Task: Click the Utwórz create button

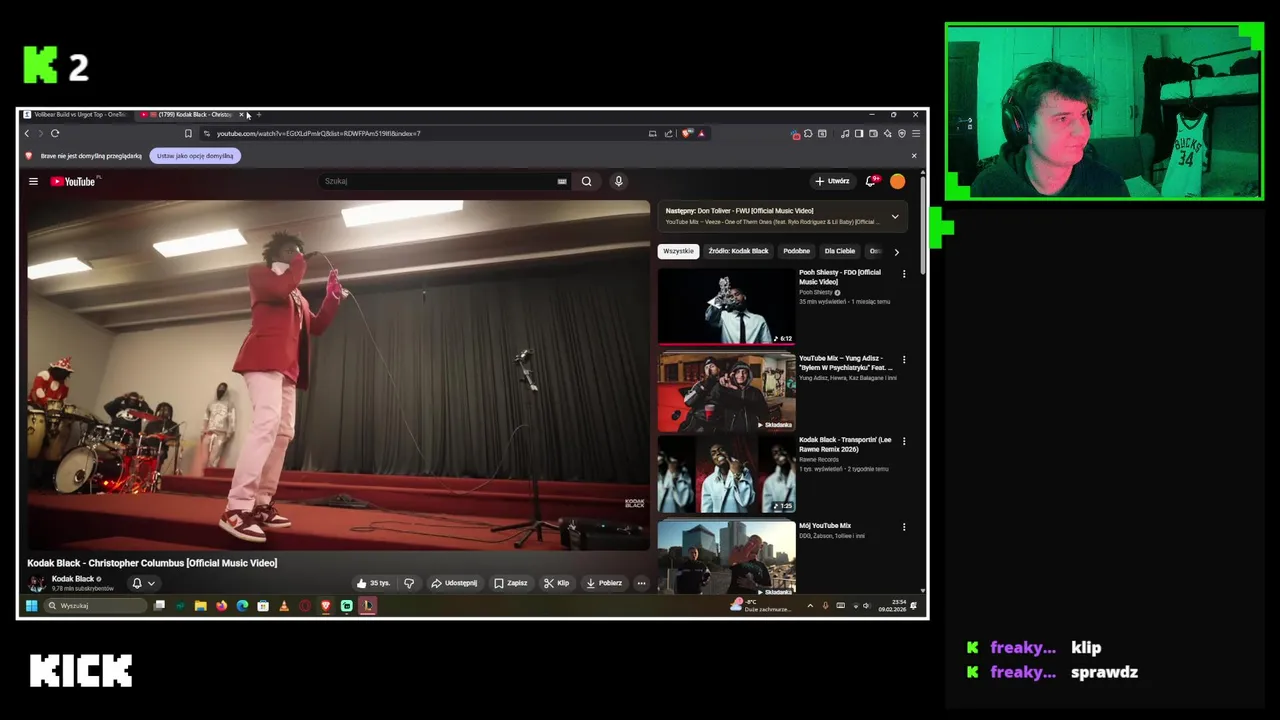Action: coord(832,181)
